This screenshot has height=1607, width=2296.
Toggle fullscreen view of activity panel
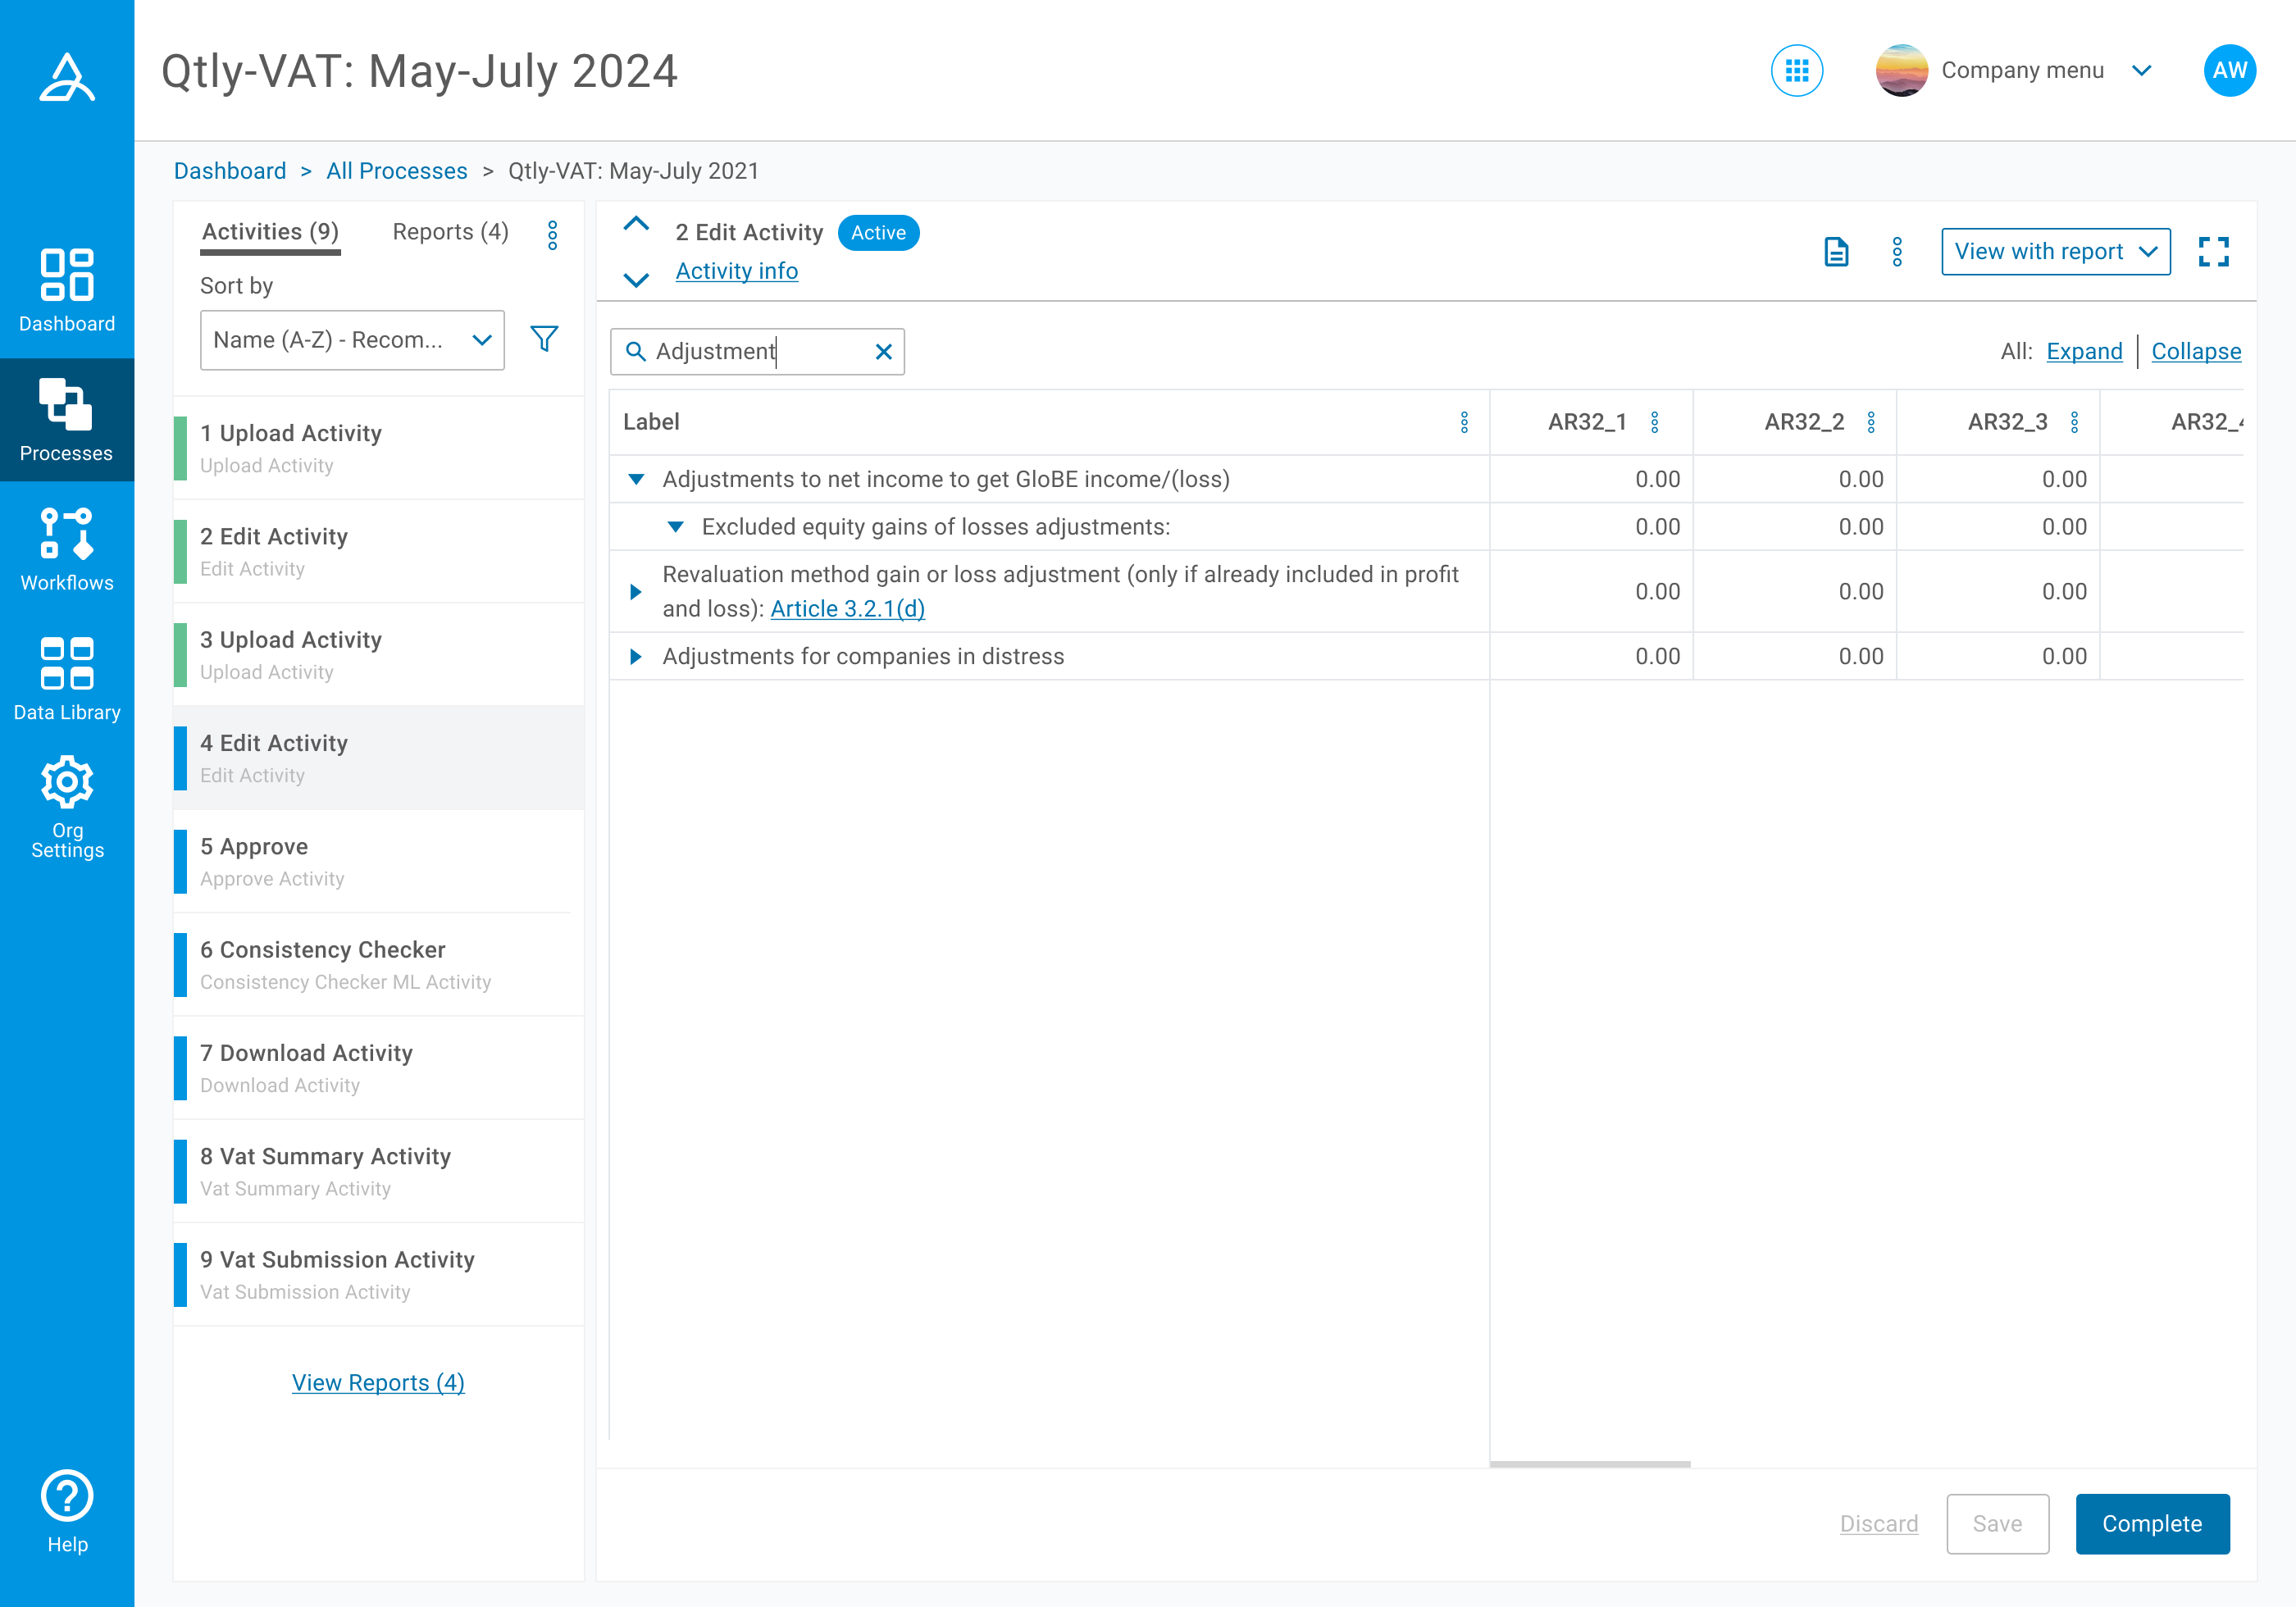click(x=2213, y=251)
